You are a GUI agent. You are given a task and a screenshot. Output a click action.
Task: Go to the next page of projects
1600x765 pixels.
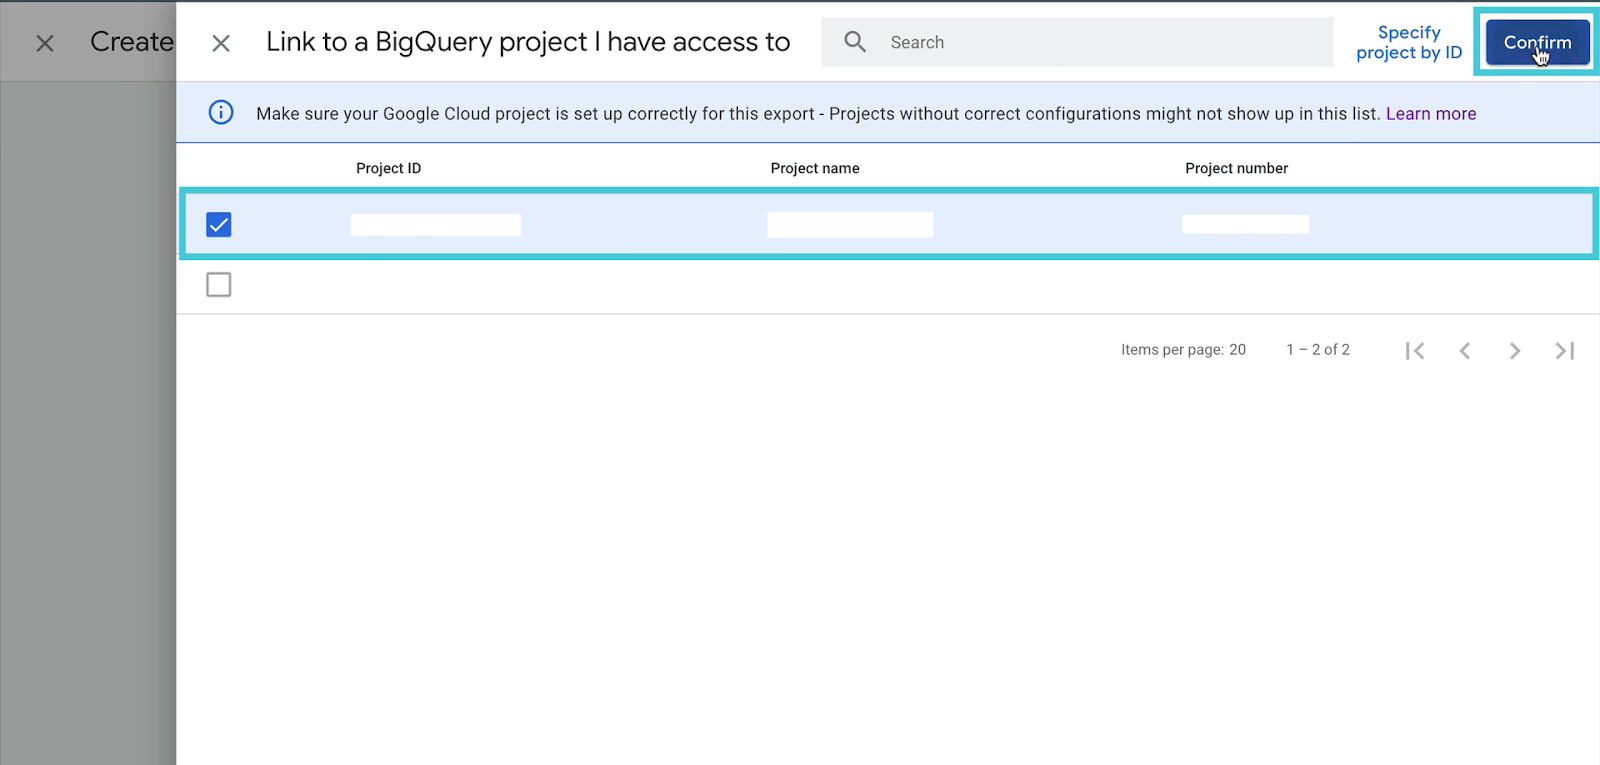point(1514,350)
